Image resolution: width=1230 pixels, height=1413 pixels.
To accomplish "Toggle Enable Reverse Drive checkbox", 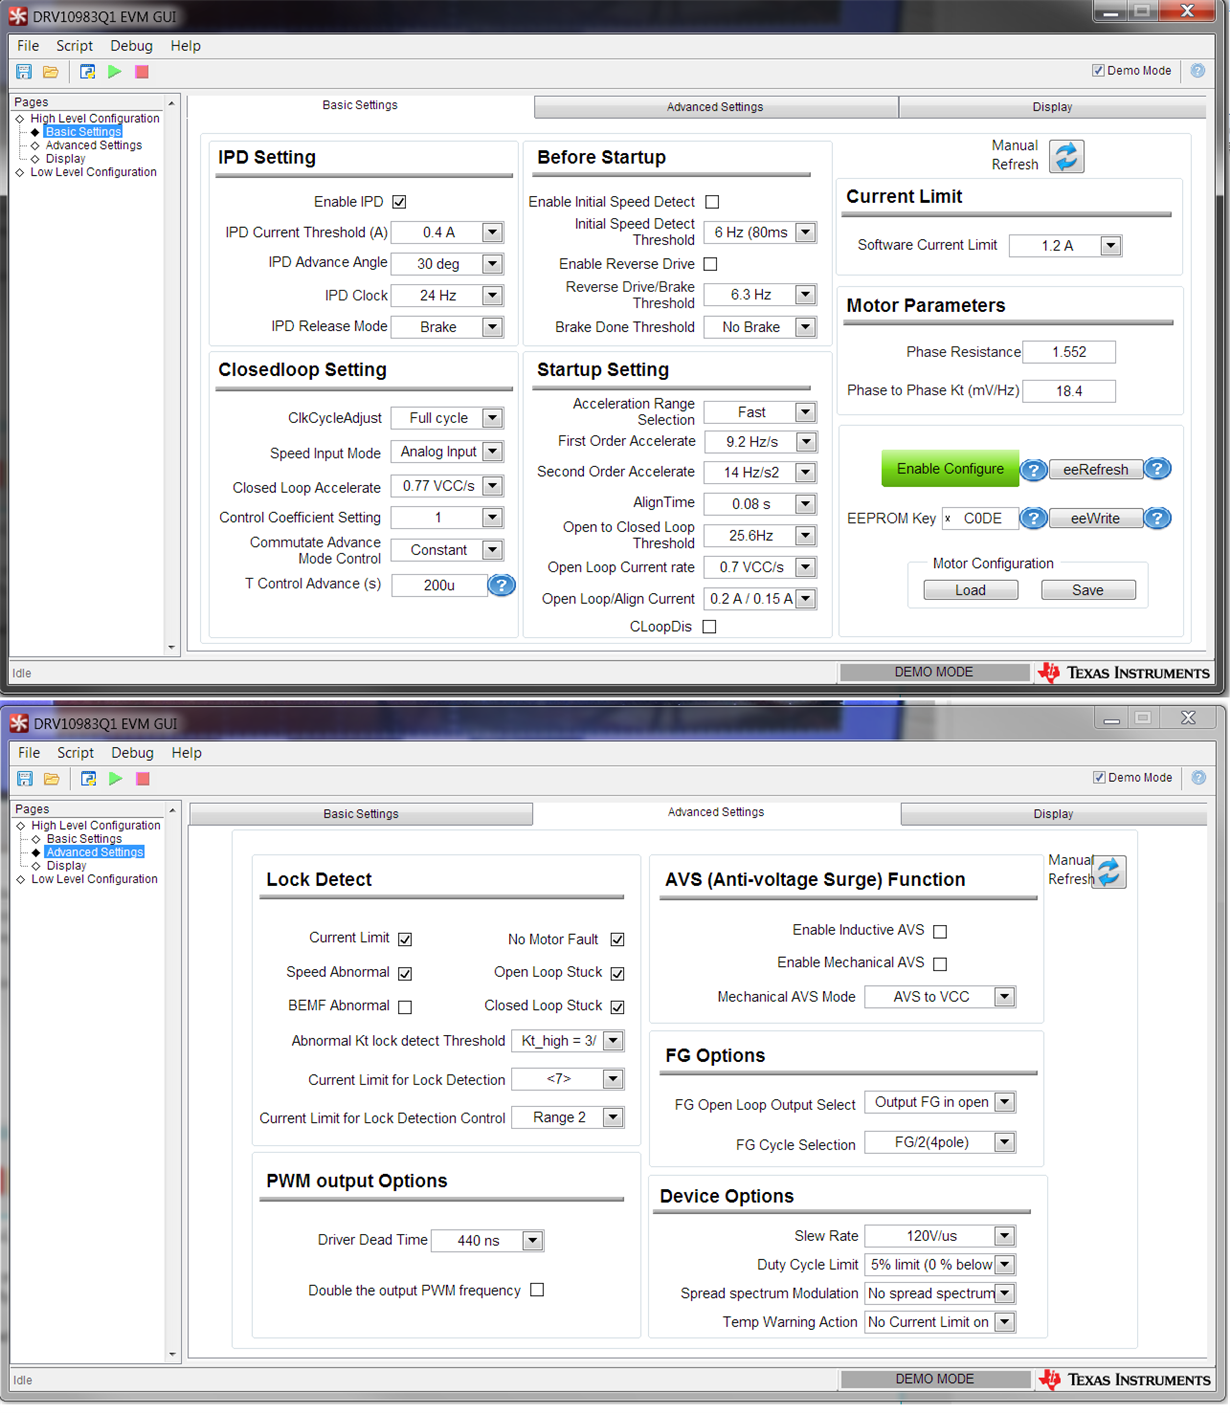I will [711, 264].
